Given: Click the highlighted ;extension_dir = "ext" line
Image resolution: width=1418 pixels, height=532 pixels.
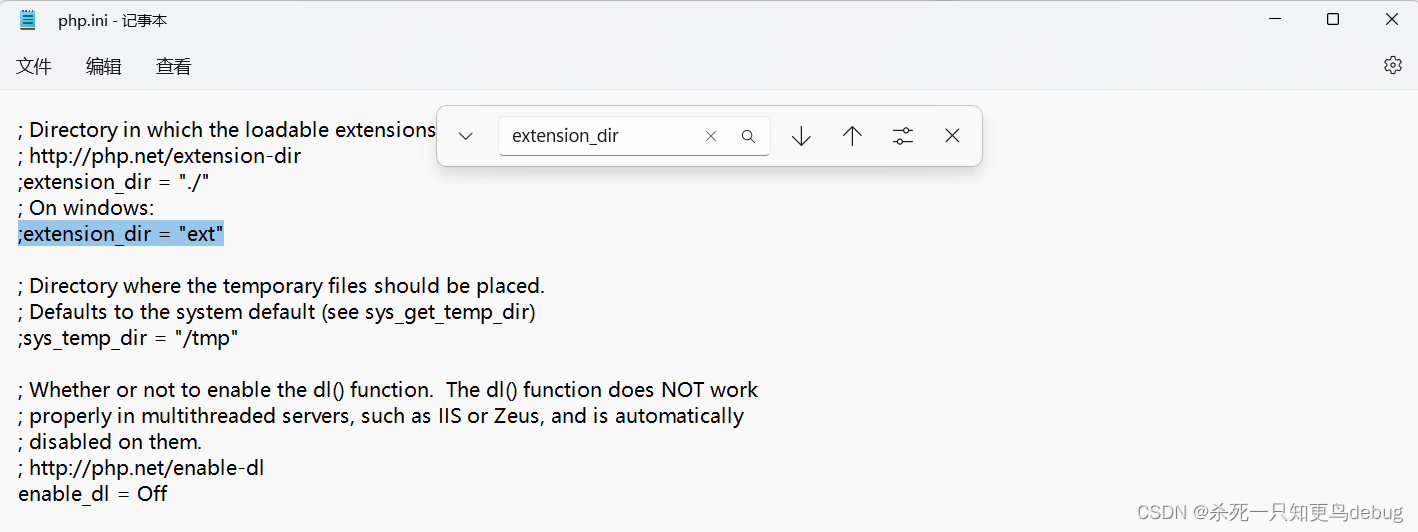Looking at the screenshot, I should point(121,233).
